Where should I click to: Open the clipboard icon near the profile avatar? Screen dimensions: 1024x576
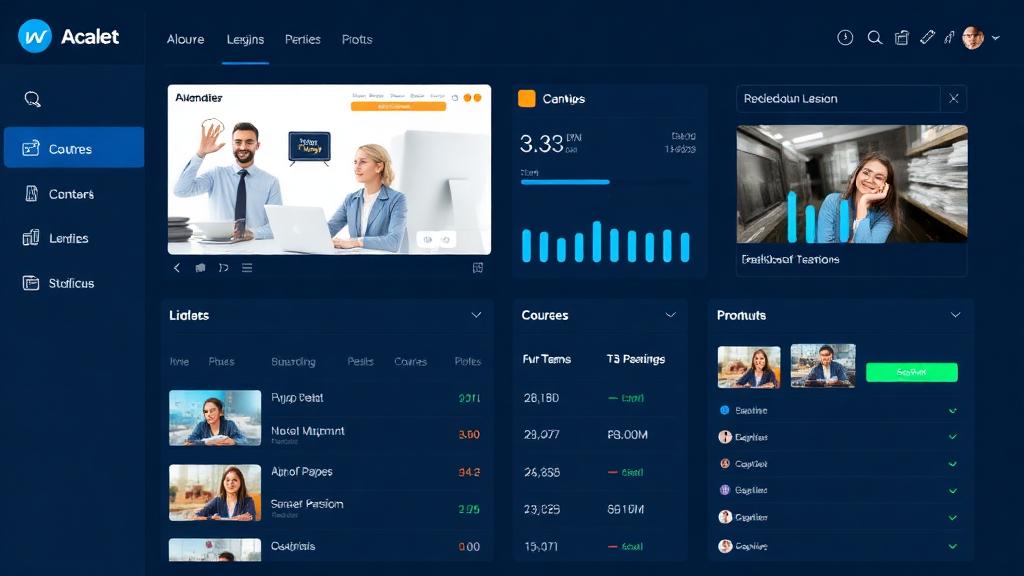pyautogui.click(x=901, y=37)
